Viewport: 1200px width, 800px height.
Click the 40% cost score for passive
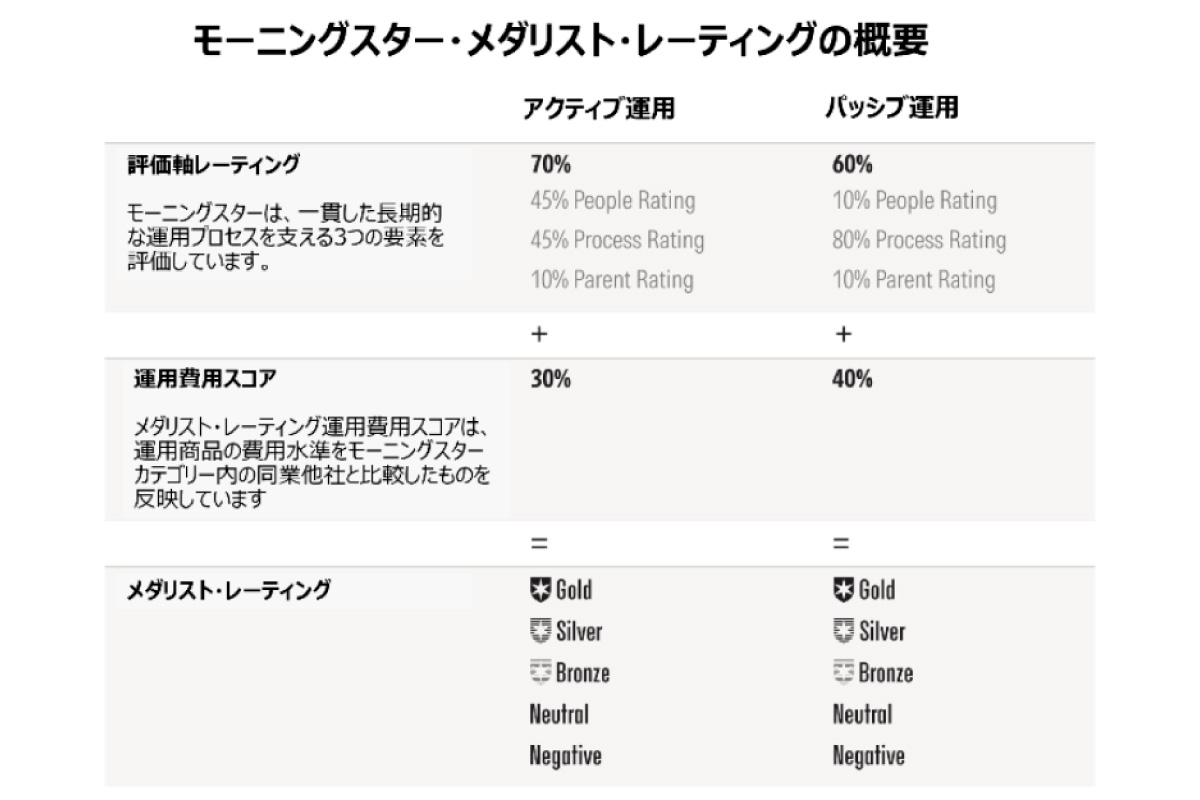852,379
